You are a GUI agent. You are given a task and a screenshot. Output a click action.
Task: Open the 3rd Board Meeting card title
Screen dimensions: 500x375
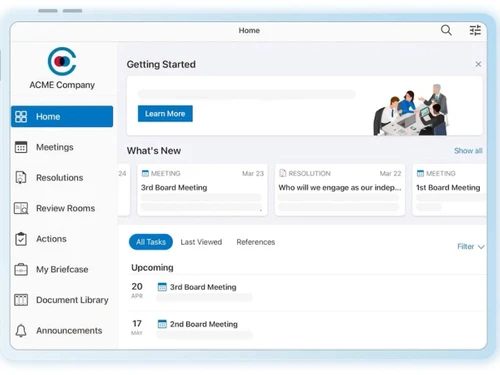pos(174,188)
